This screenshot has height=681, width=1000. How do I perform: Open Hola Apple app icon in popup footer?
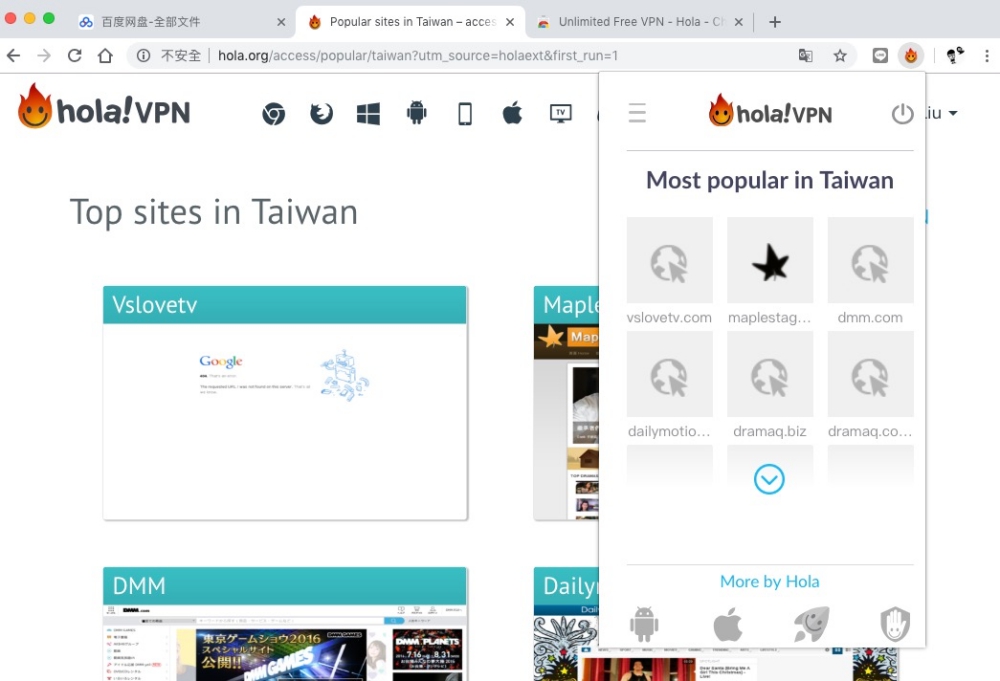728,624
